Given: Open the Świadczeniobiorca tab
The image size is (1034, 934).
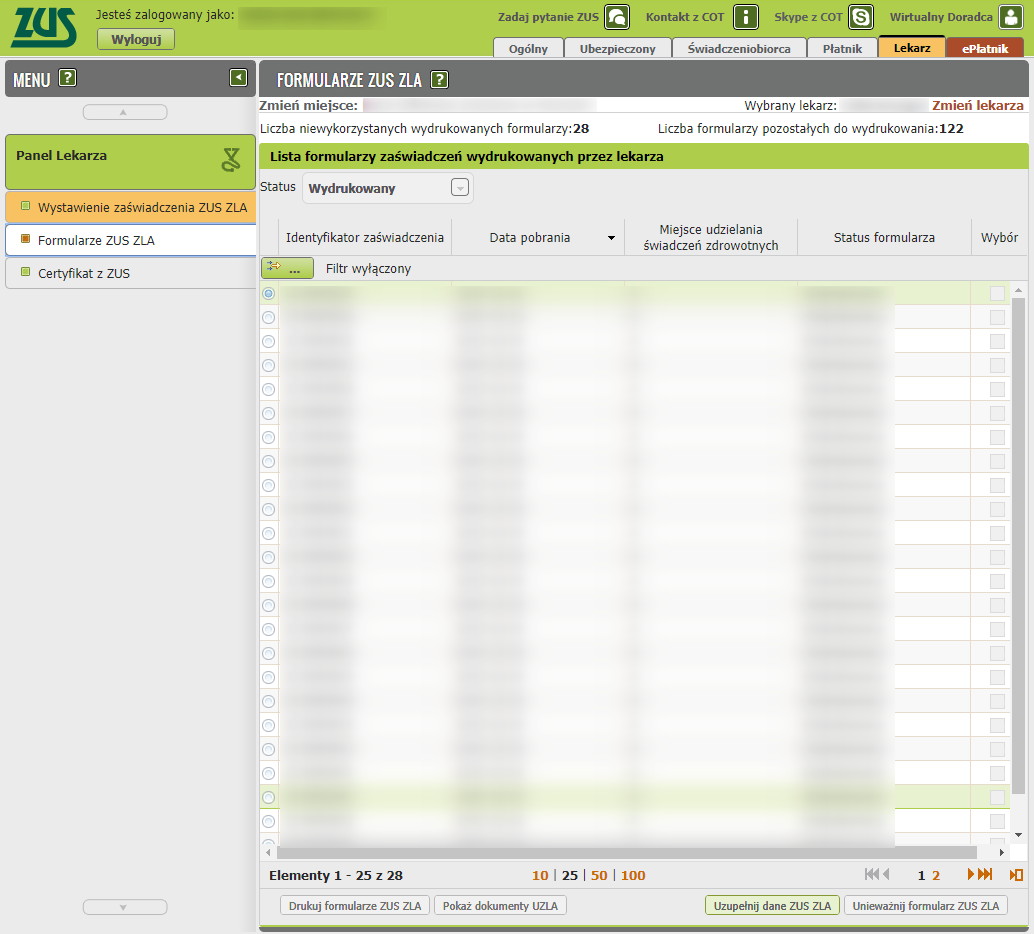Looking at the screenshot, I should (x=739, y=48).
